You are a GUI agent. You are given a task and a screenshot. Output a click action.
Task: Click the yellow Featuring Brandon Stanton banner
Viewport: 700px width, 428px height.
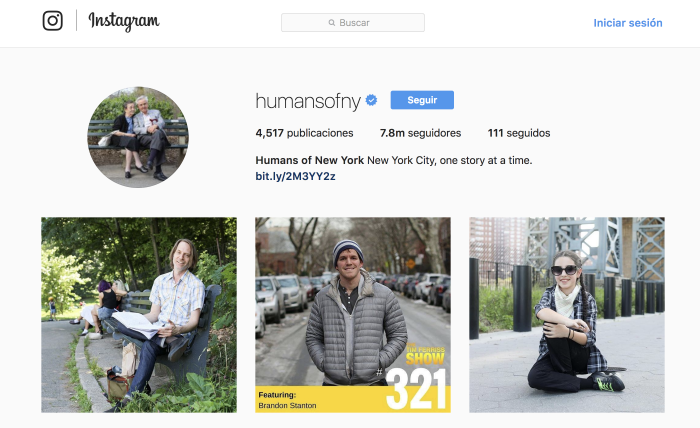320,399
